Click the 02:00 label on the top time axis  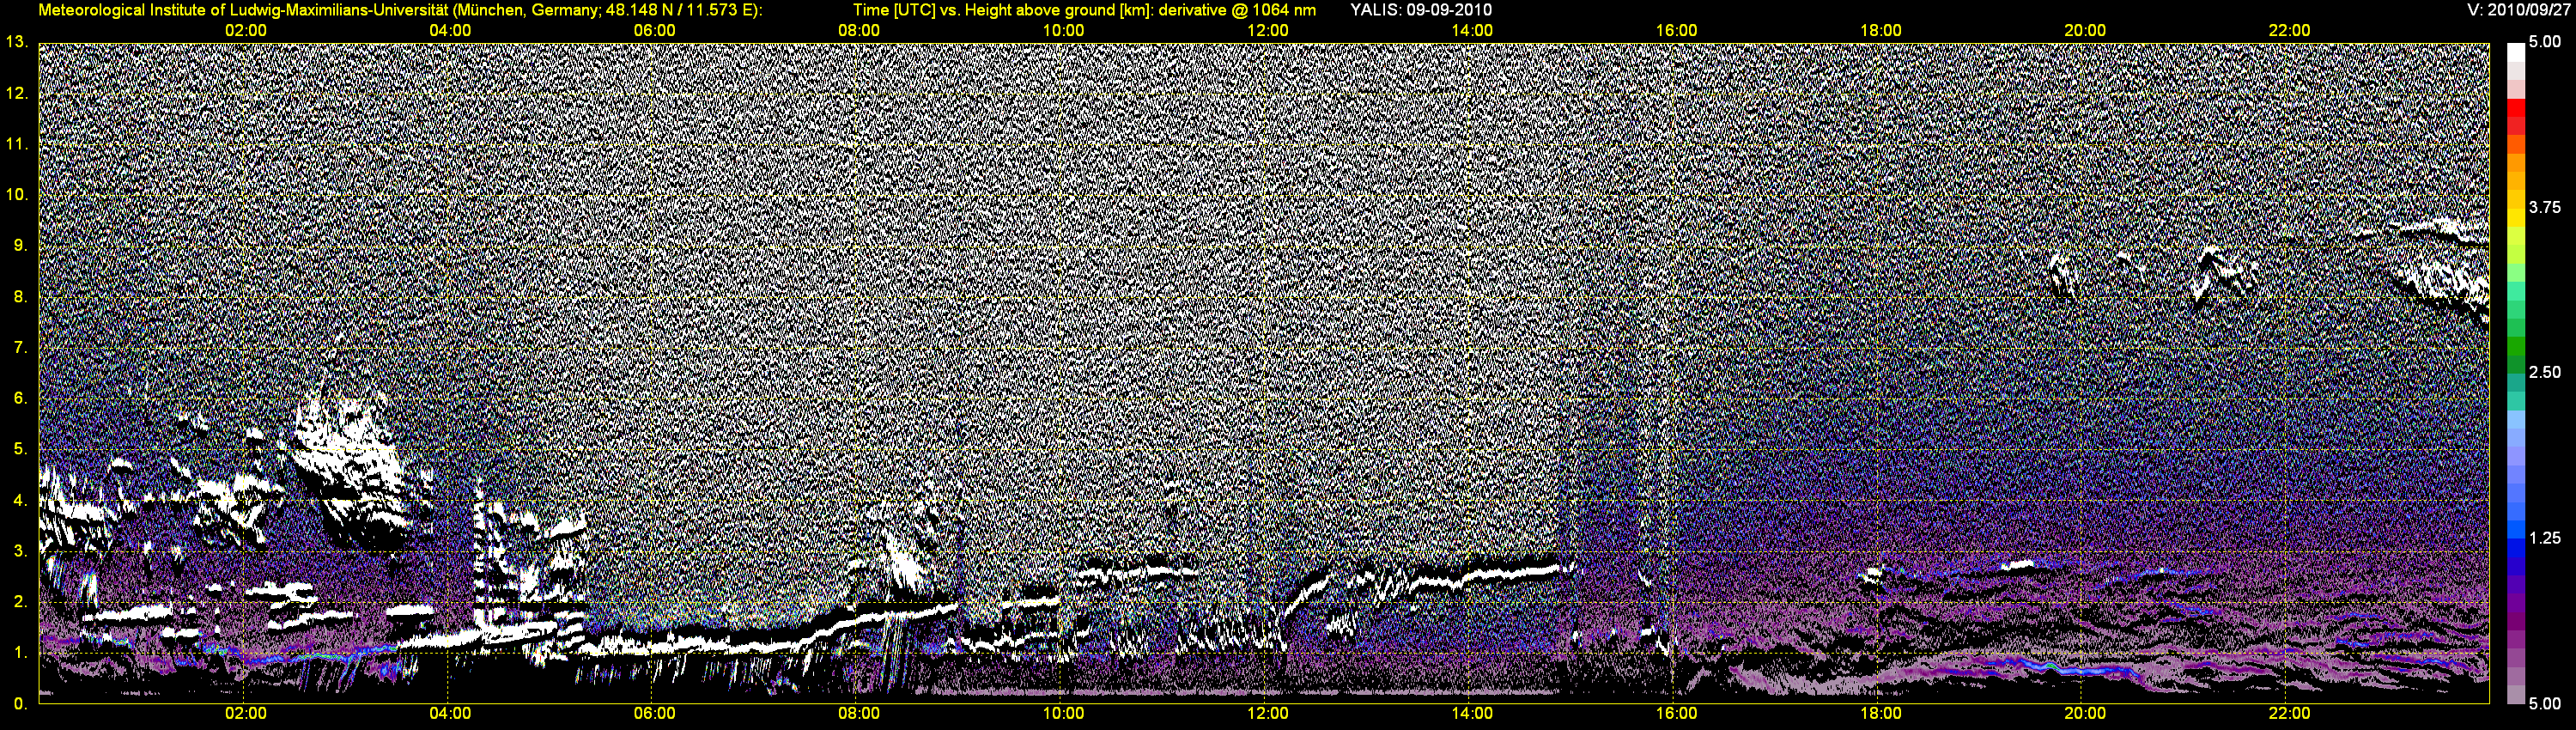point(246,31)
